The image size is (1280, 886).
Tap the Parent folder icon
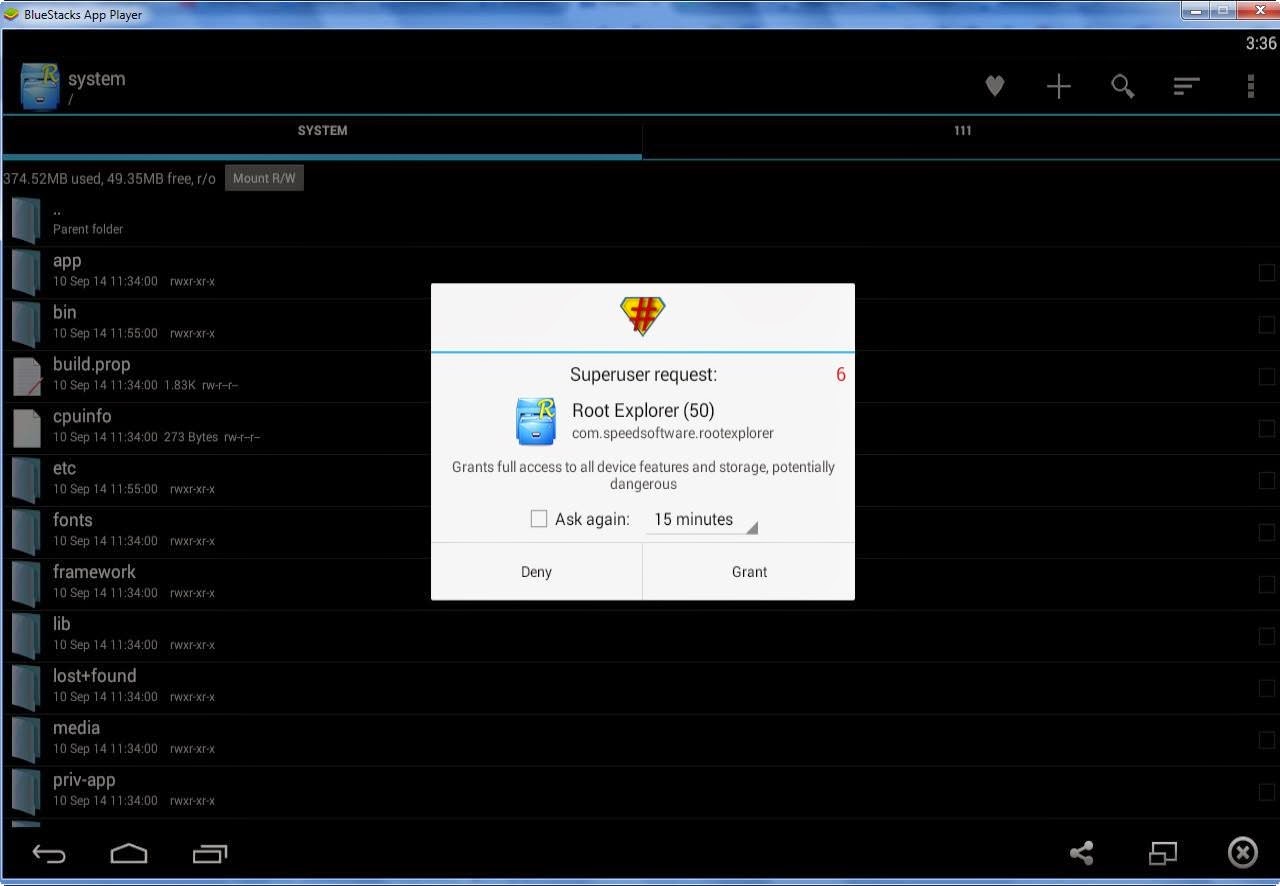[x=26, y=220]
